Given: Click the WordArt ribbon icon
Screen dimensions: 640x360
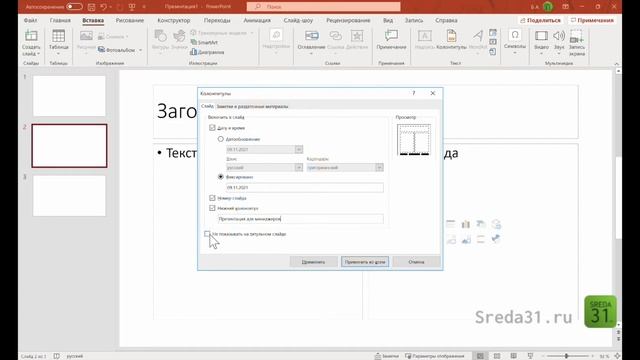Looking at the screenshot, I should click(x=478, y=36).
